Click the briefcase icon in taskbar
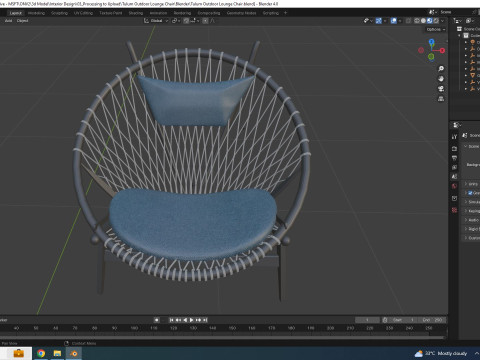The width and height of the screenshot is (480, 360). pyautogui.click(x=18, y=353)
